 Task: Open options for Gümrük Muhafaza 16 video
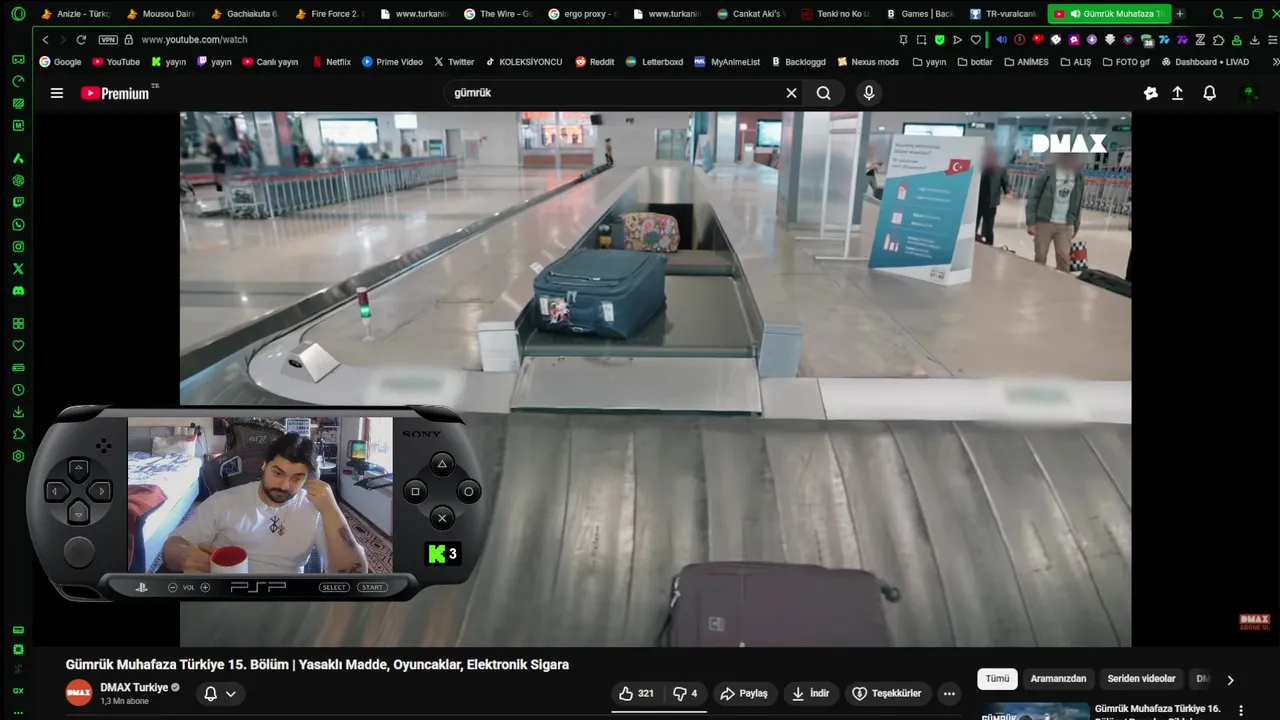(1241, 711)
